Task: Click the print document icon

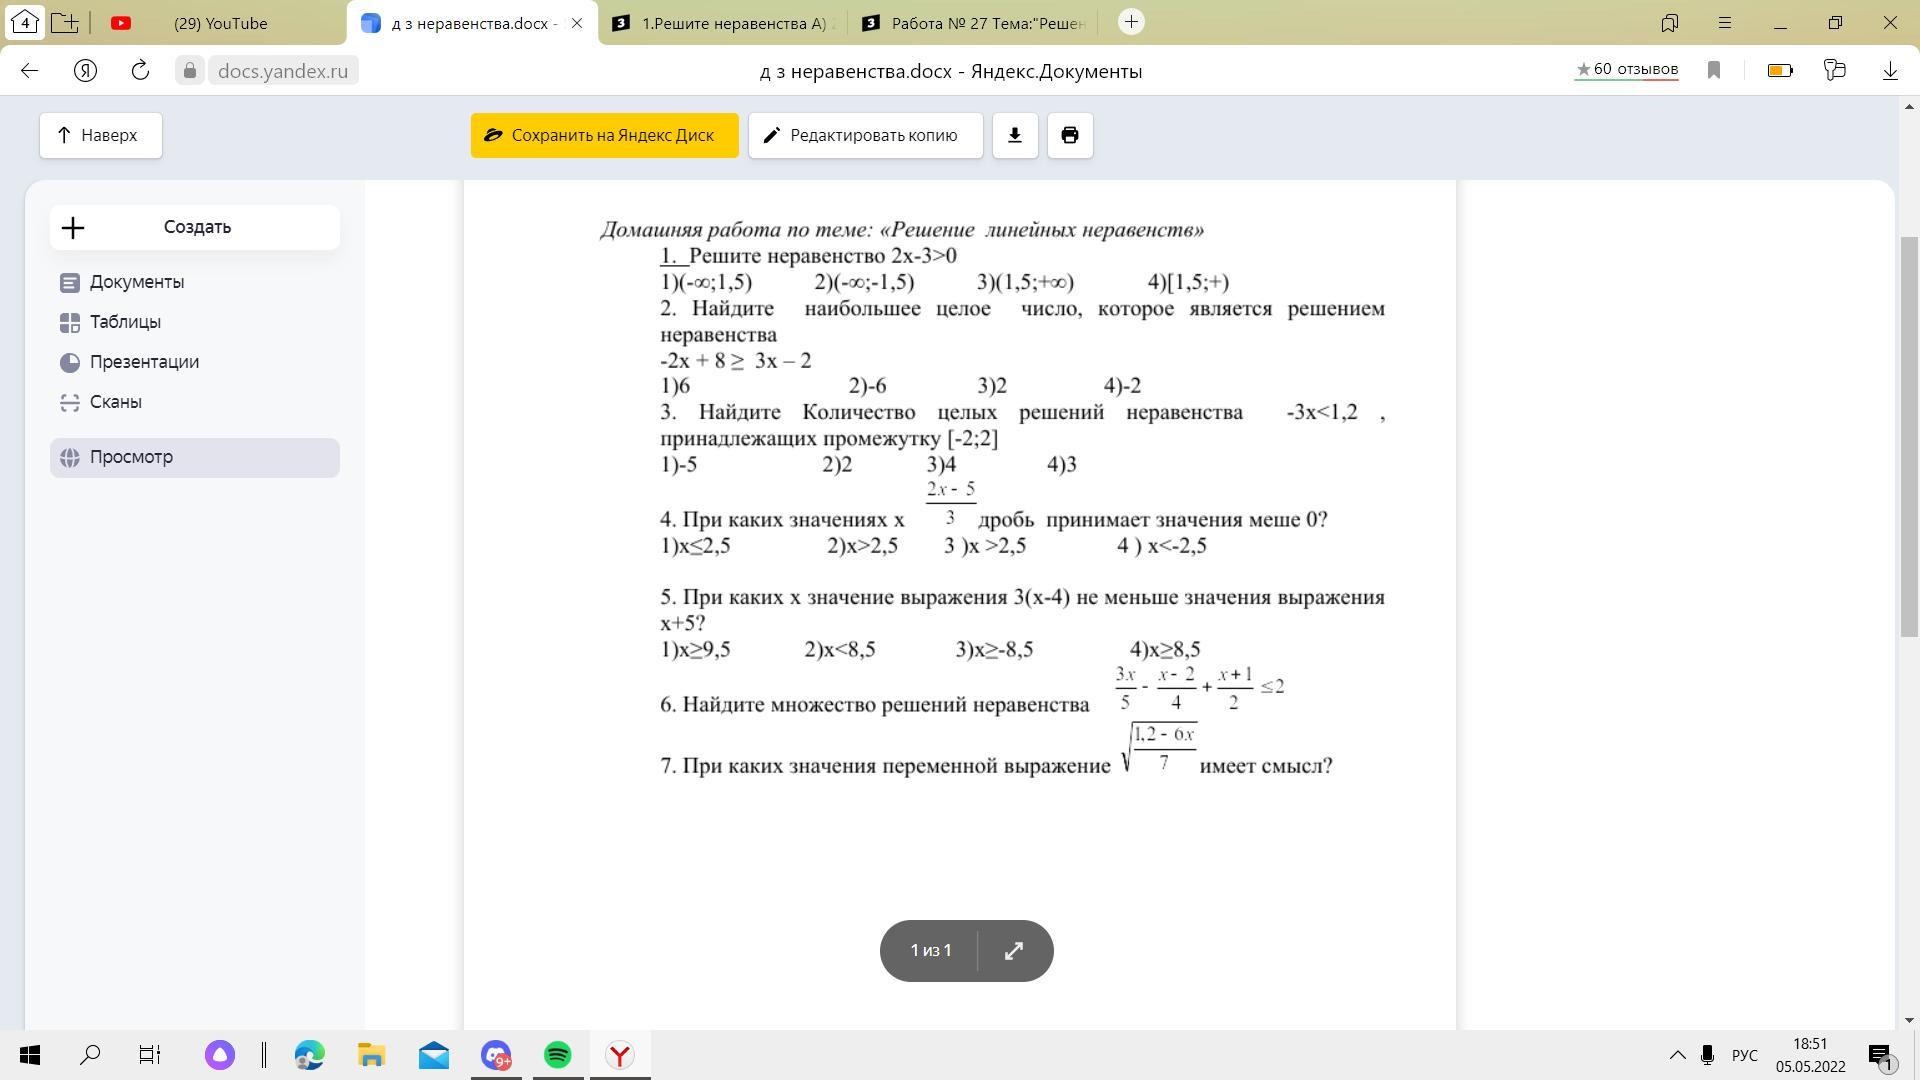Action: pos(1069,135)
